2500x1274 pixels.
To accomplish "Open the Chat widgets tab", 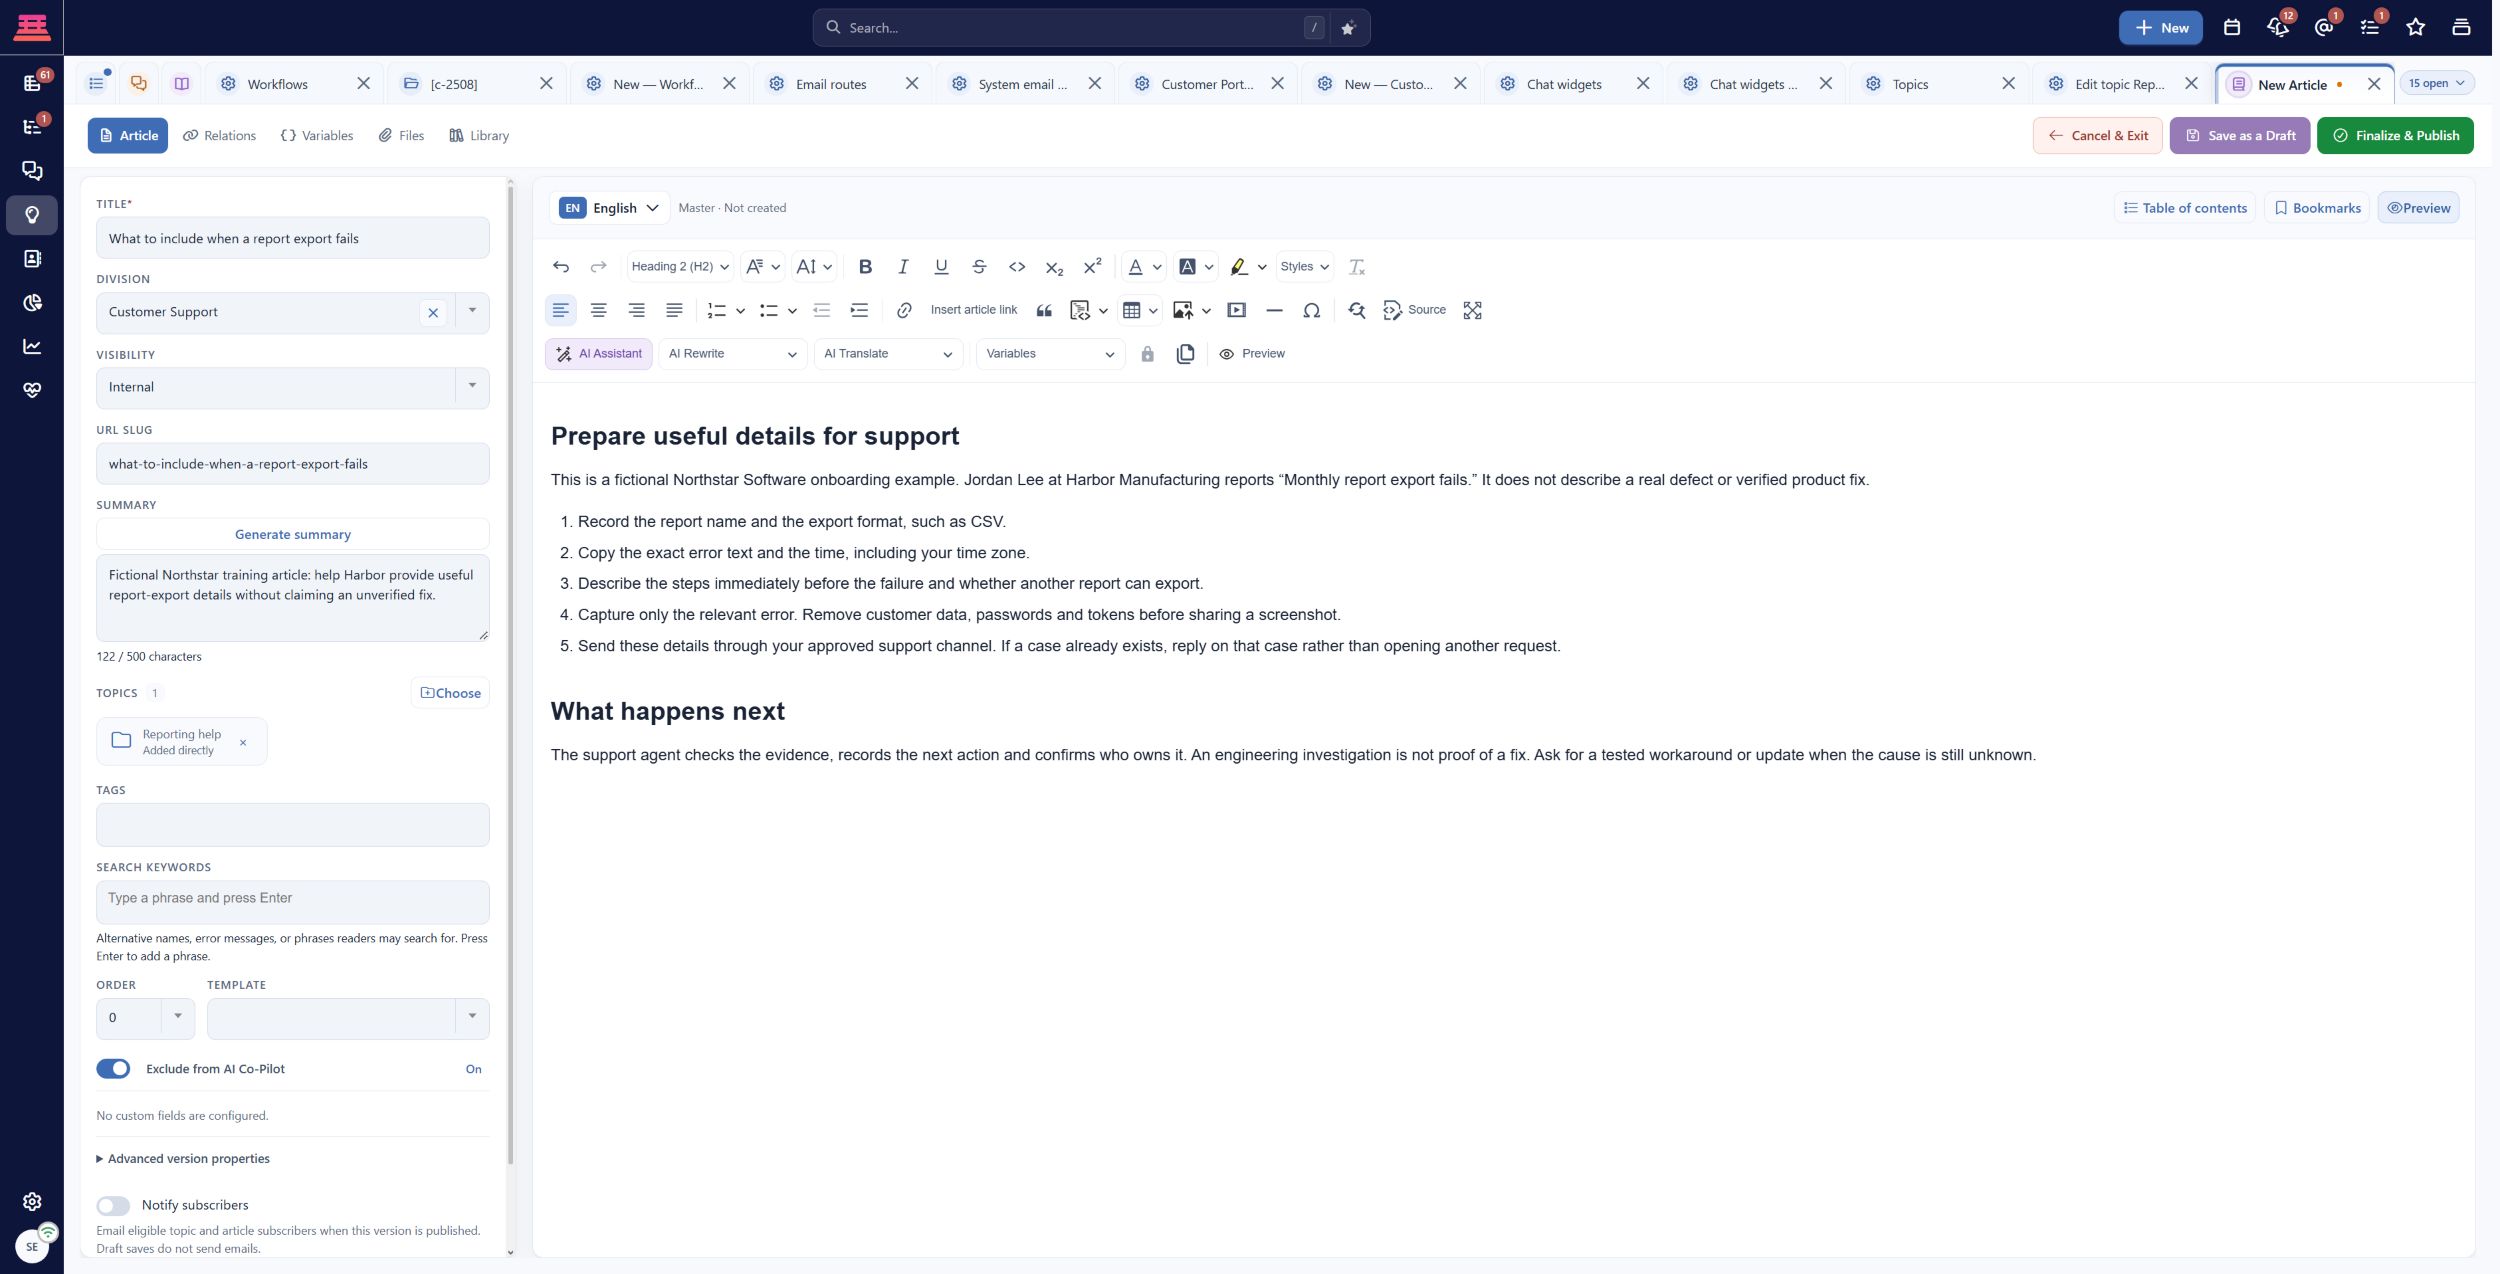I will pyautogui.click(x=1563, y=84).
